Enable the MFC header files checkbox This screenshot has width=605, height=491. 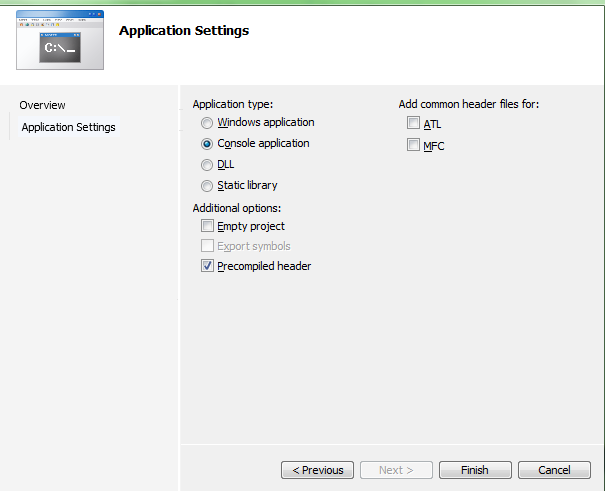[x=413, y=146]
